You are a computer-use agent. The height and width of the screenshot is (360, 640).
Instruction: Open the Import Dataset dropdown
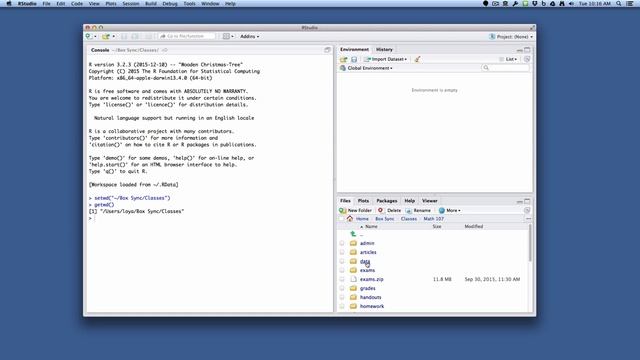[386, 59]
